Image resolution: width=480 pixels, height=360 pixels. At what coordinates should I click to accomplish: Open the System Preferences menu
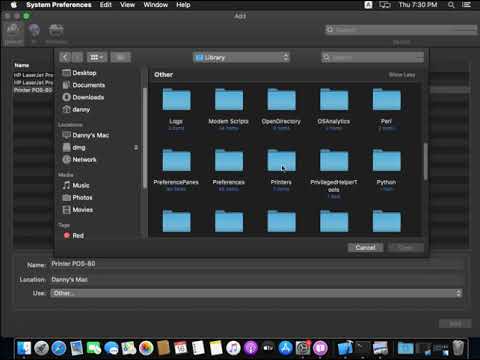pos(59,5)
